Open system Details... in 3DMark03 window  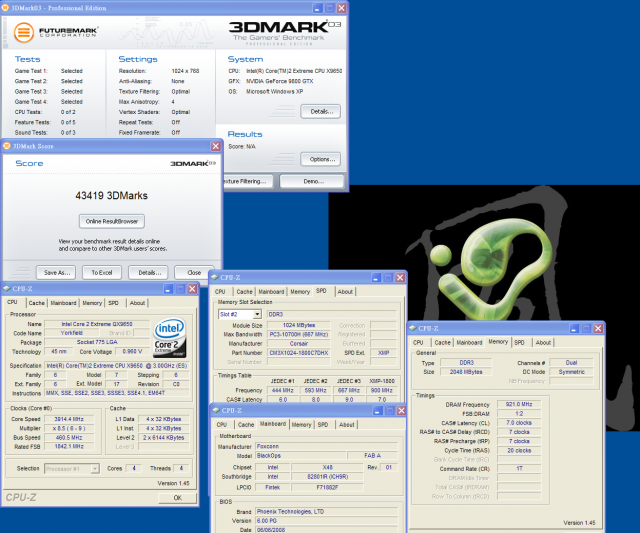point(321,111)
